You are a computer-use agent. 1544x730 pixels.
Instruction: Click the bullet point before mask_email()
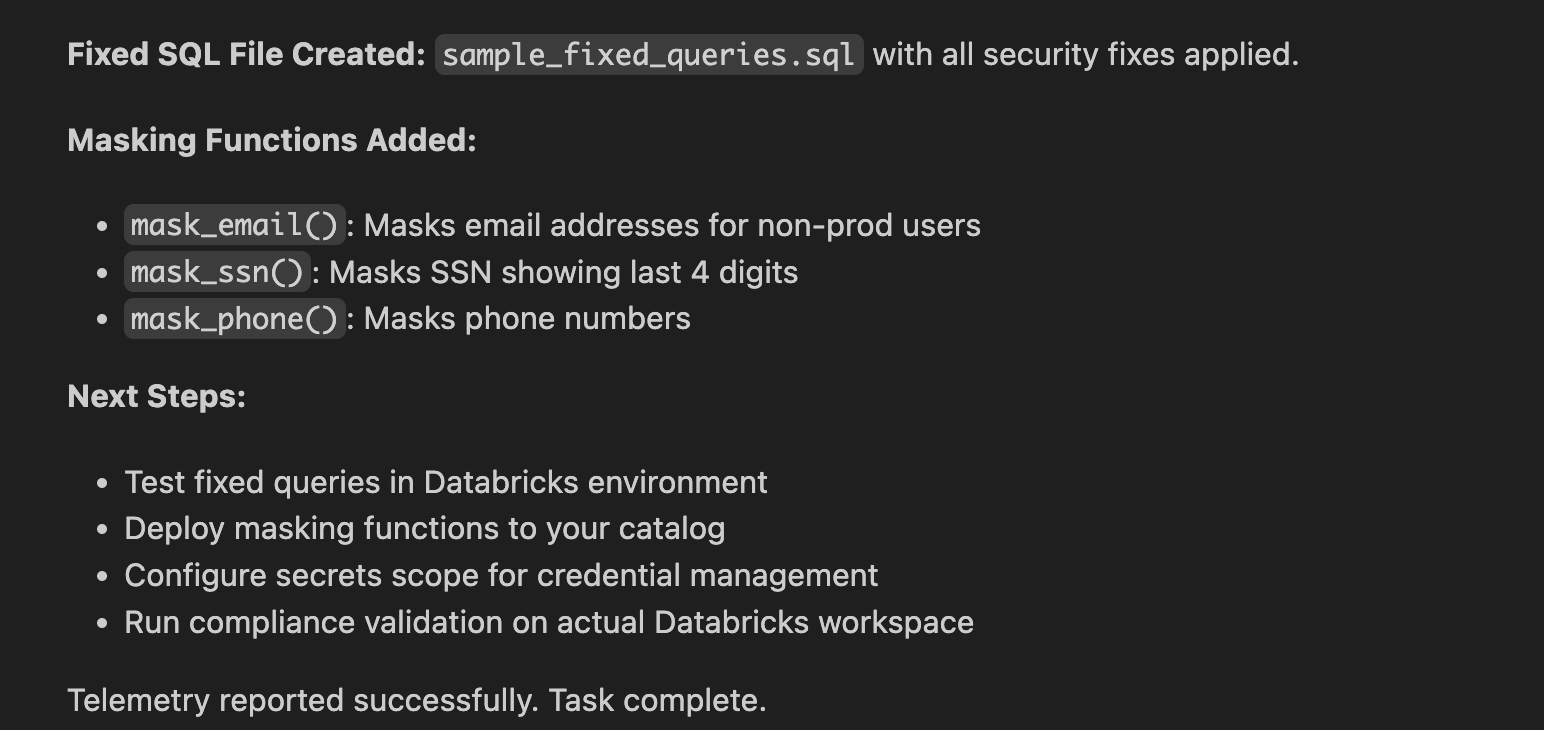102,226
